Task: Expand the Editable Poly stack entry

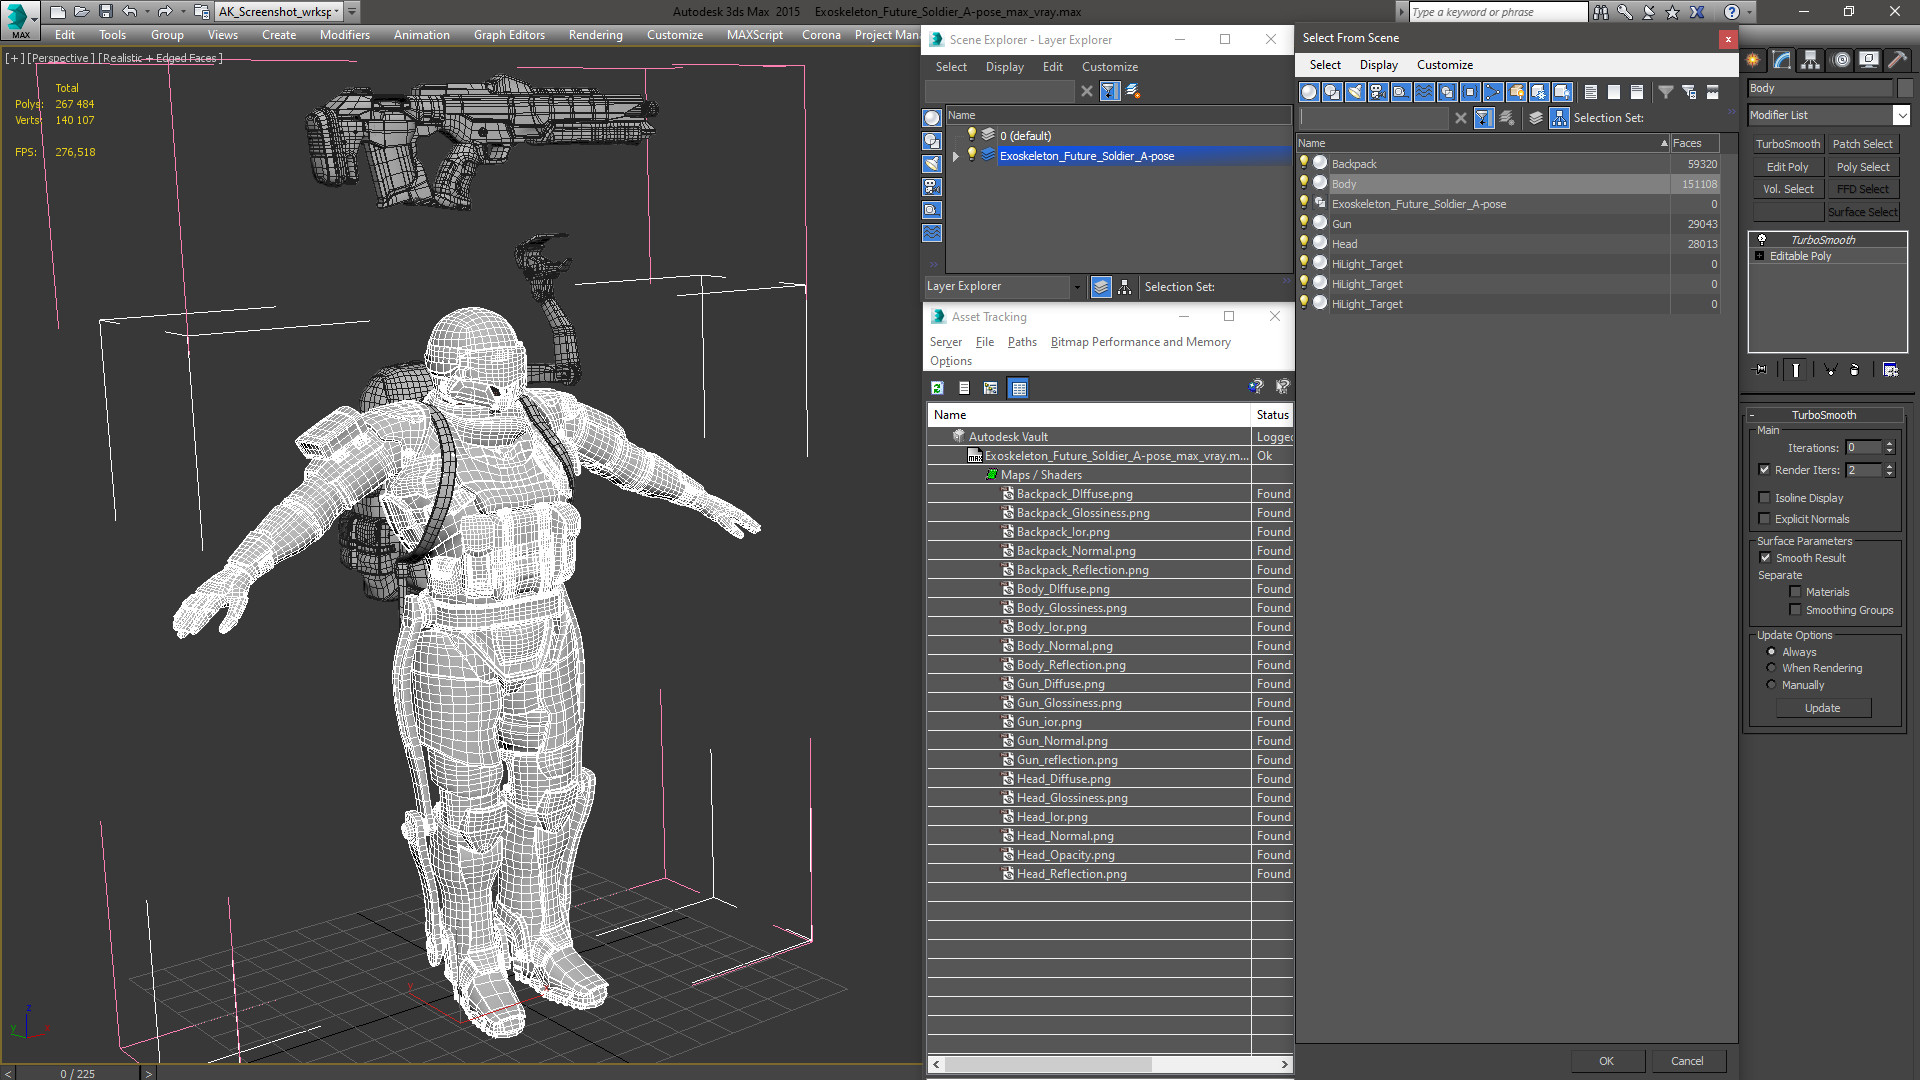Action: click(1760, 256)
